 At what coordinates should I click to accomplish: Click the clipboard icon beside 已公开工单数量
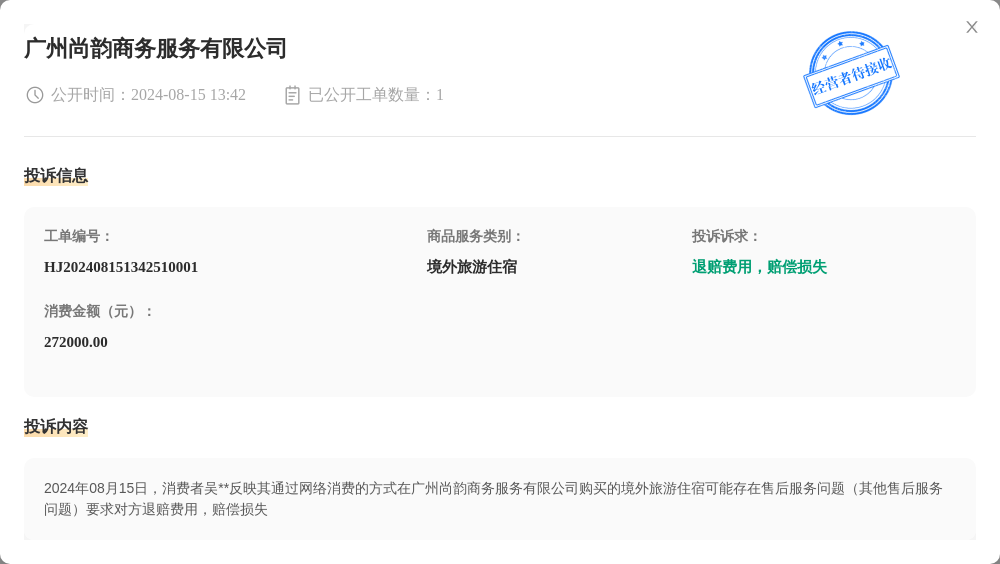tap(292, 95)
